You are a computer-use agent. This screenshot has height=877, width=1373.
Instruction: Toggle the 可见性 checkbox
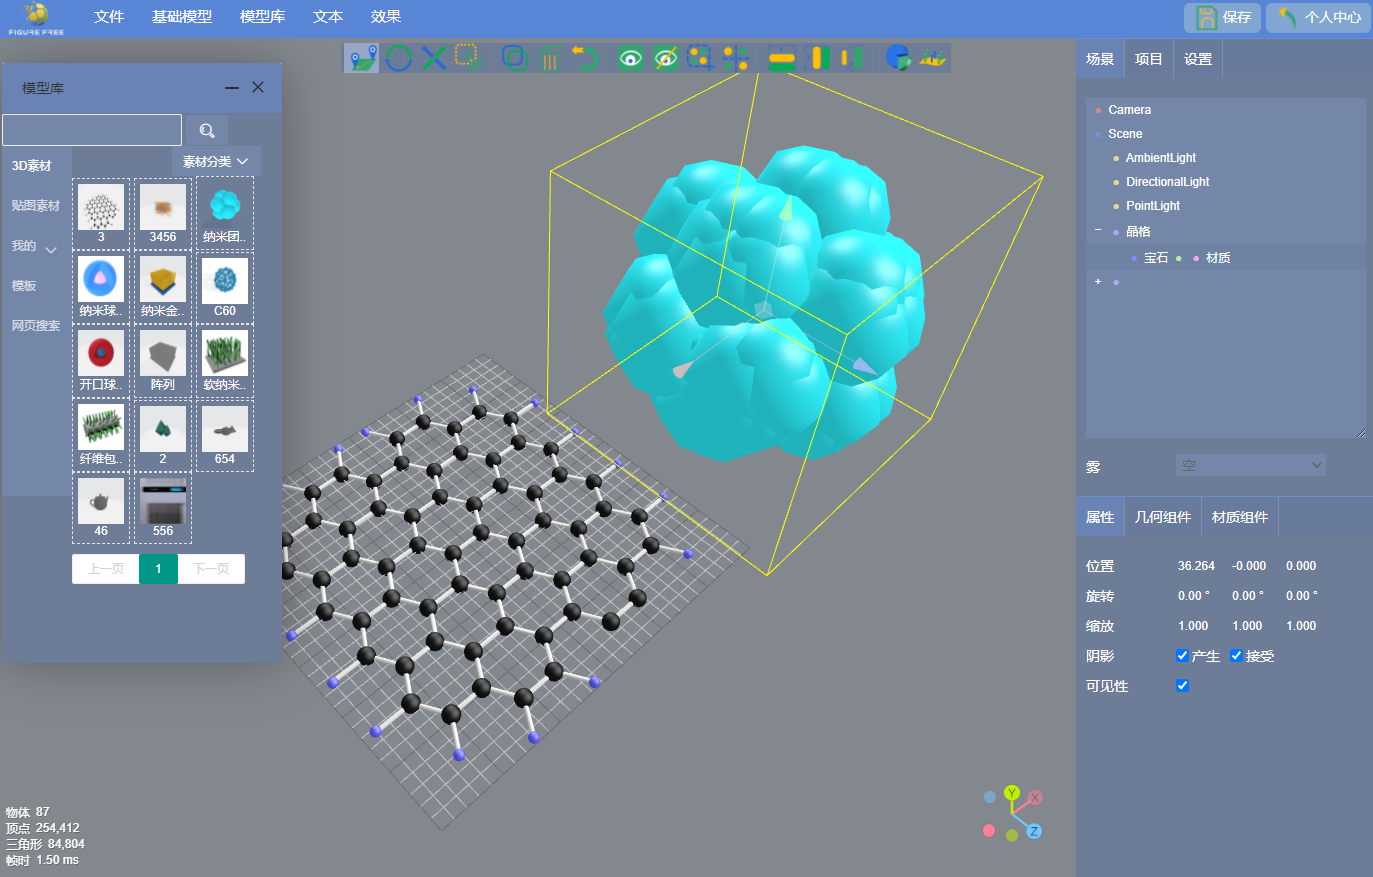pos(1182,686)
